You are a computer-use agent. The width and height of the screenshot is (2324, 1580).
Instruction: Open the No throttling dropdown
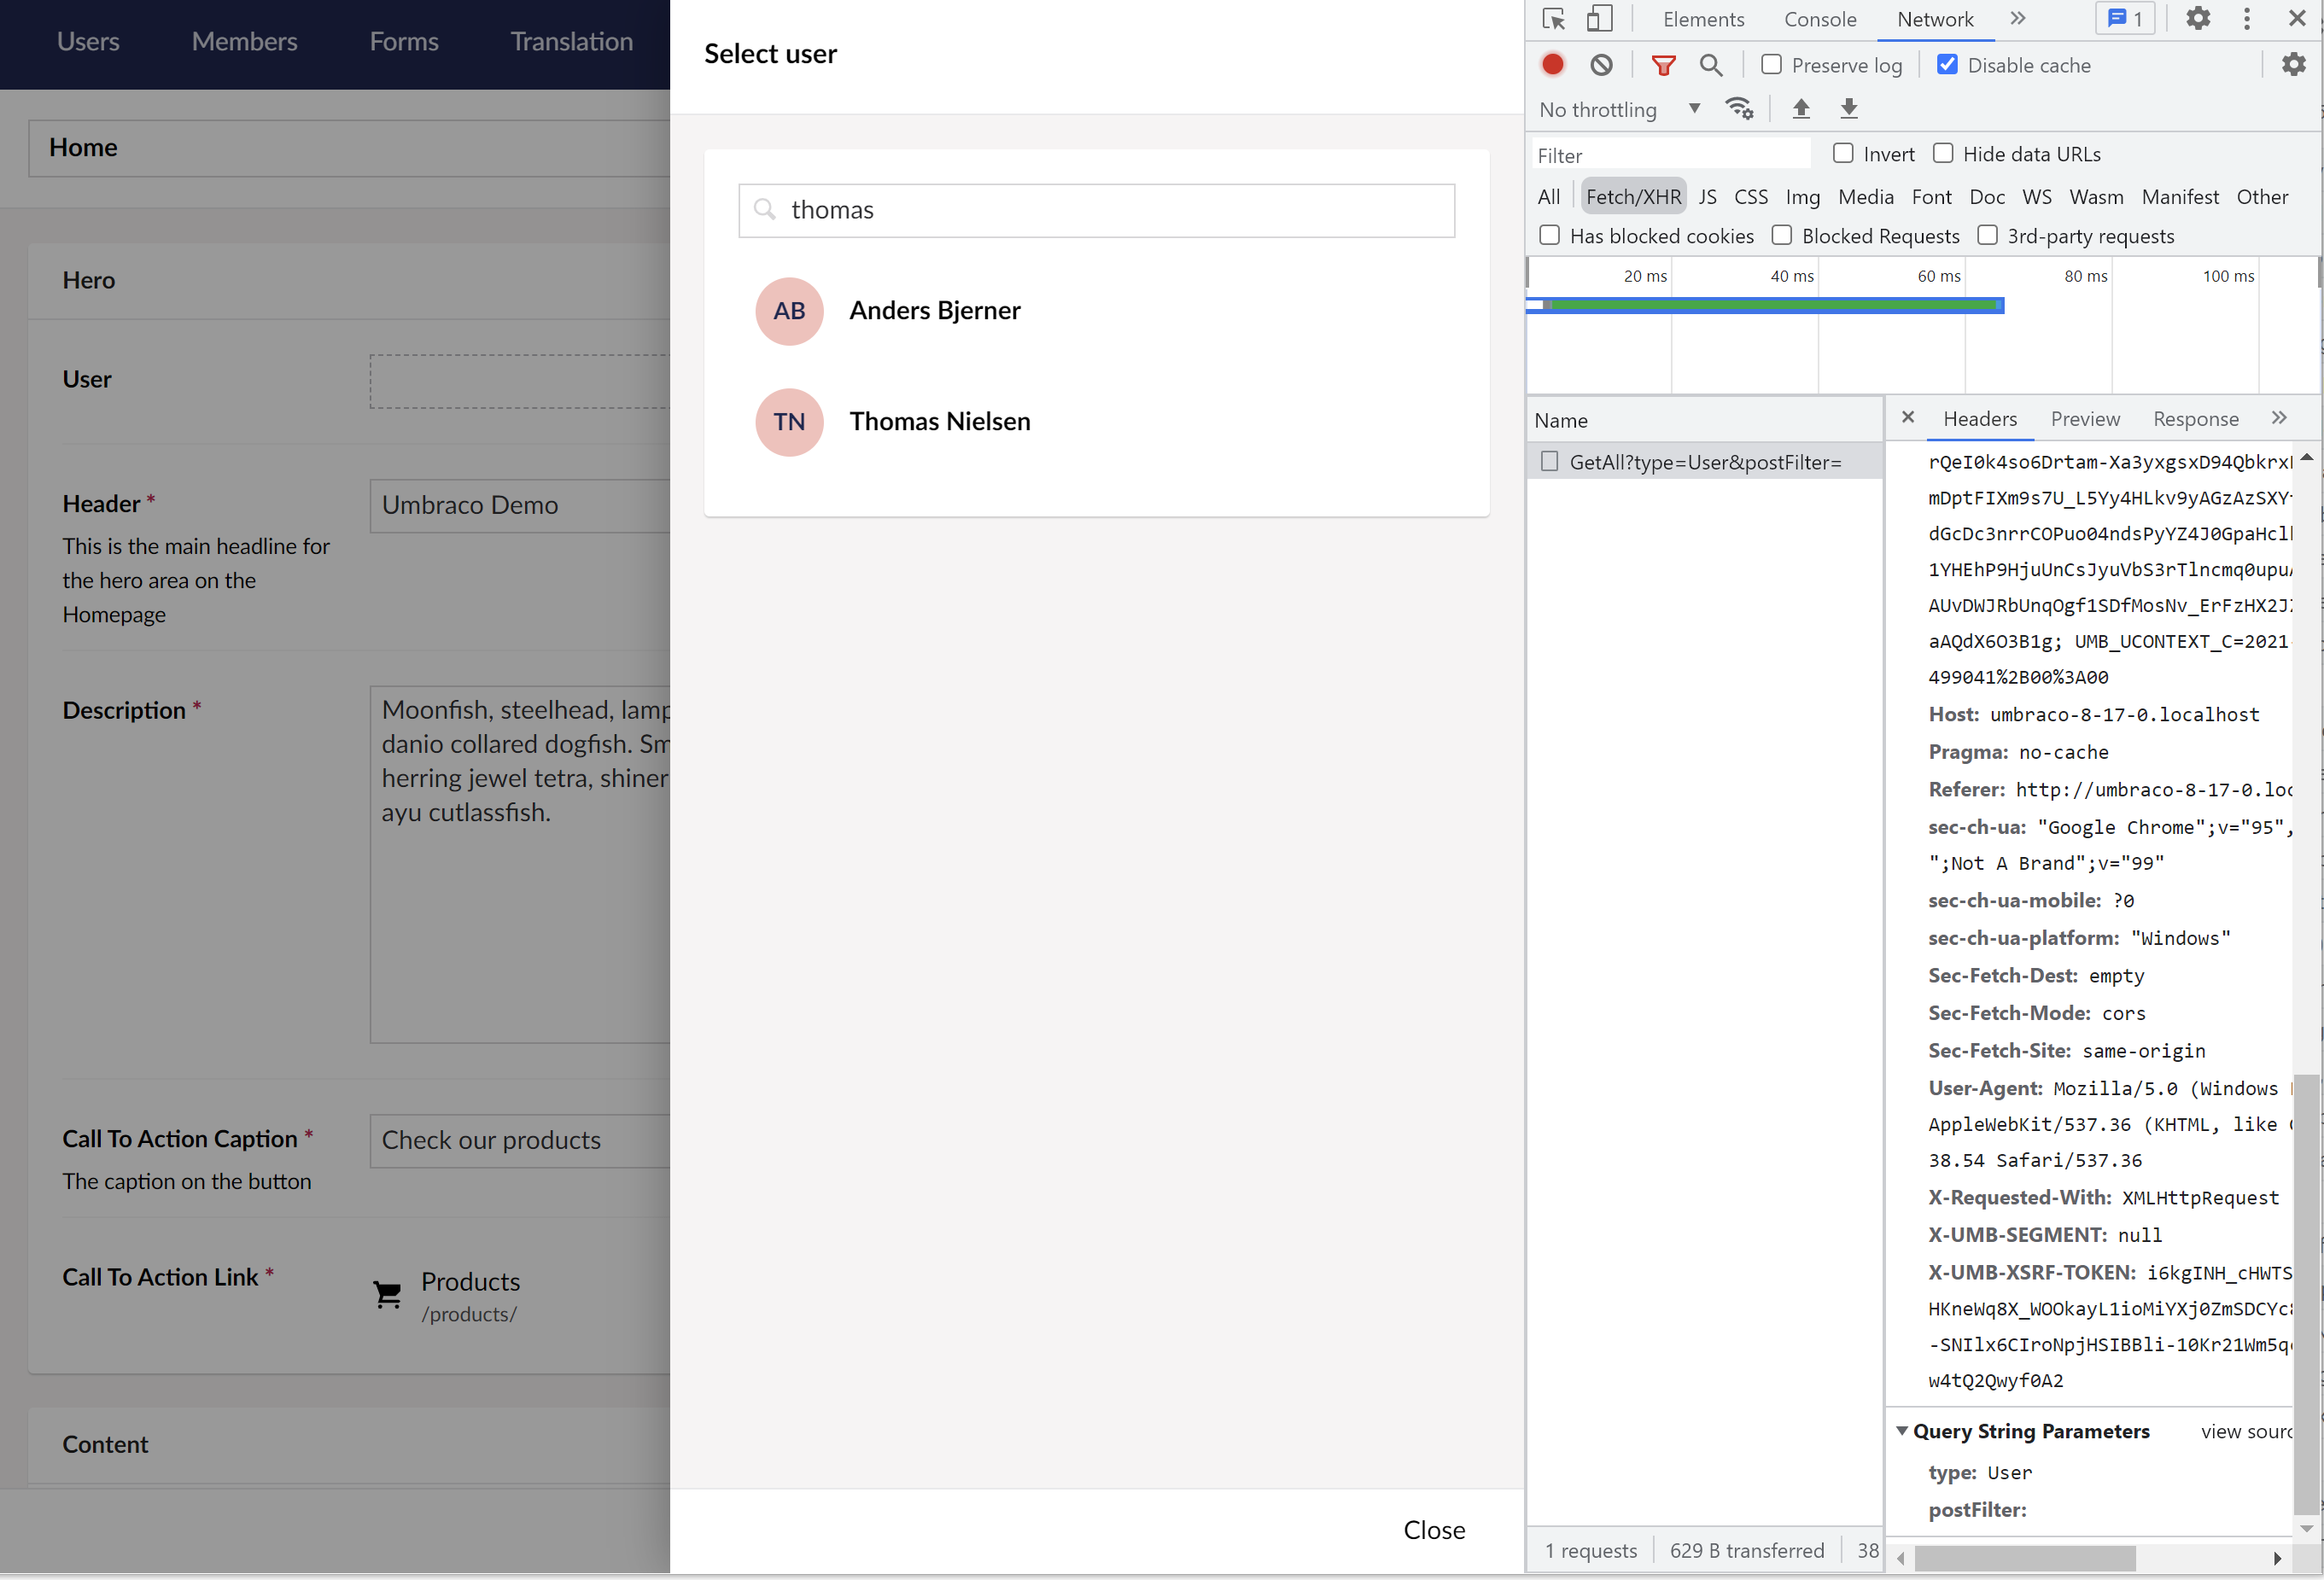pos(1619,110)
